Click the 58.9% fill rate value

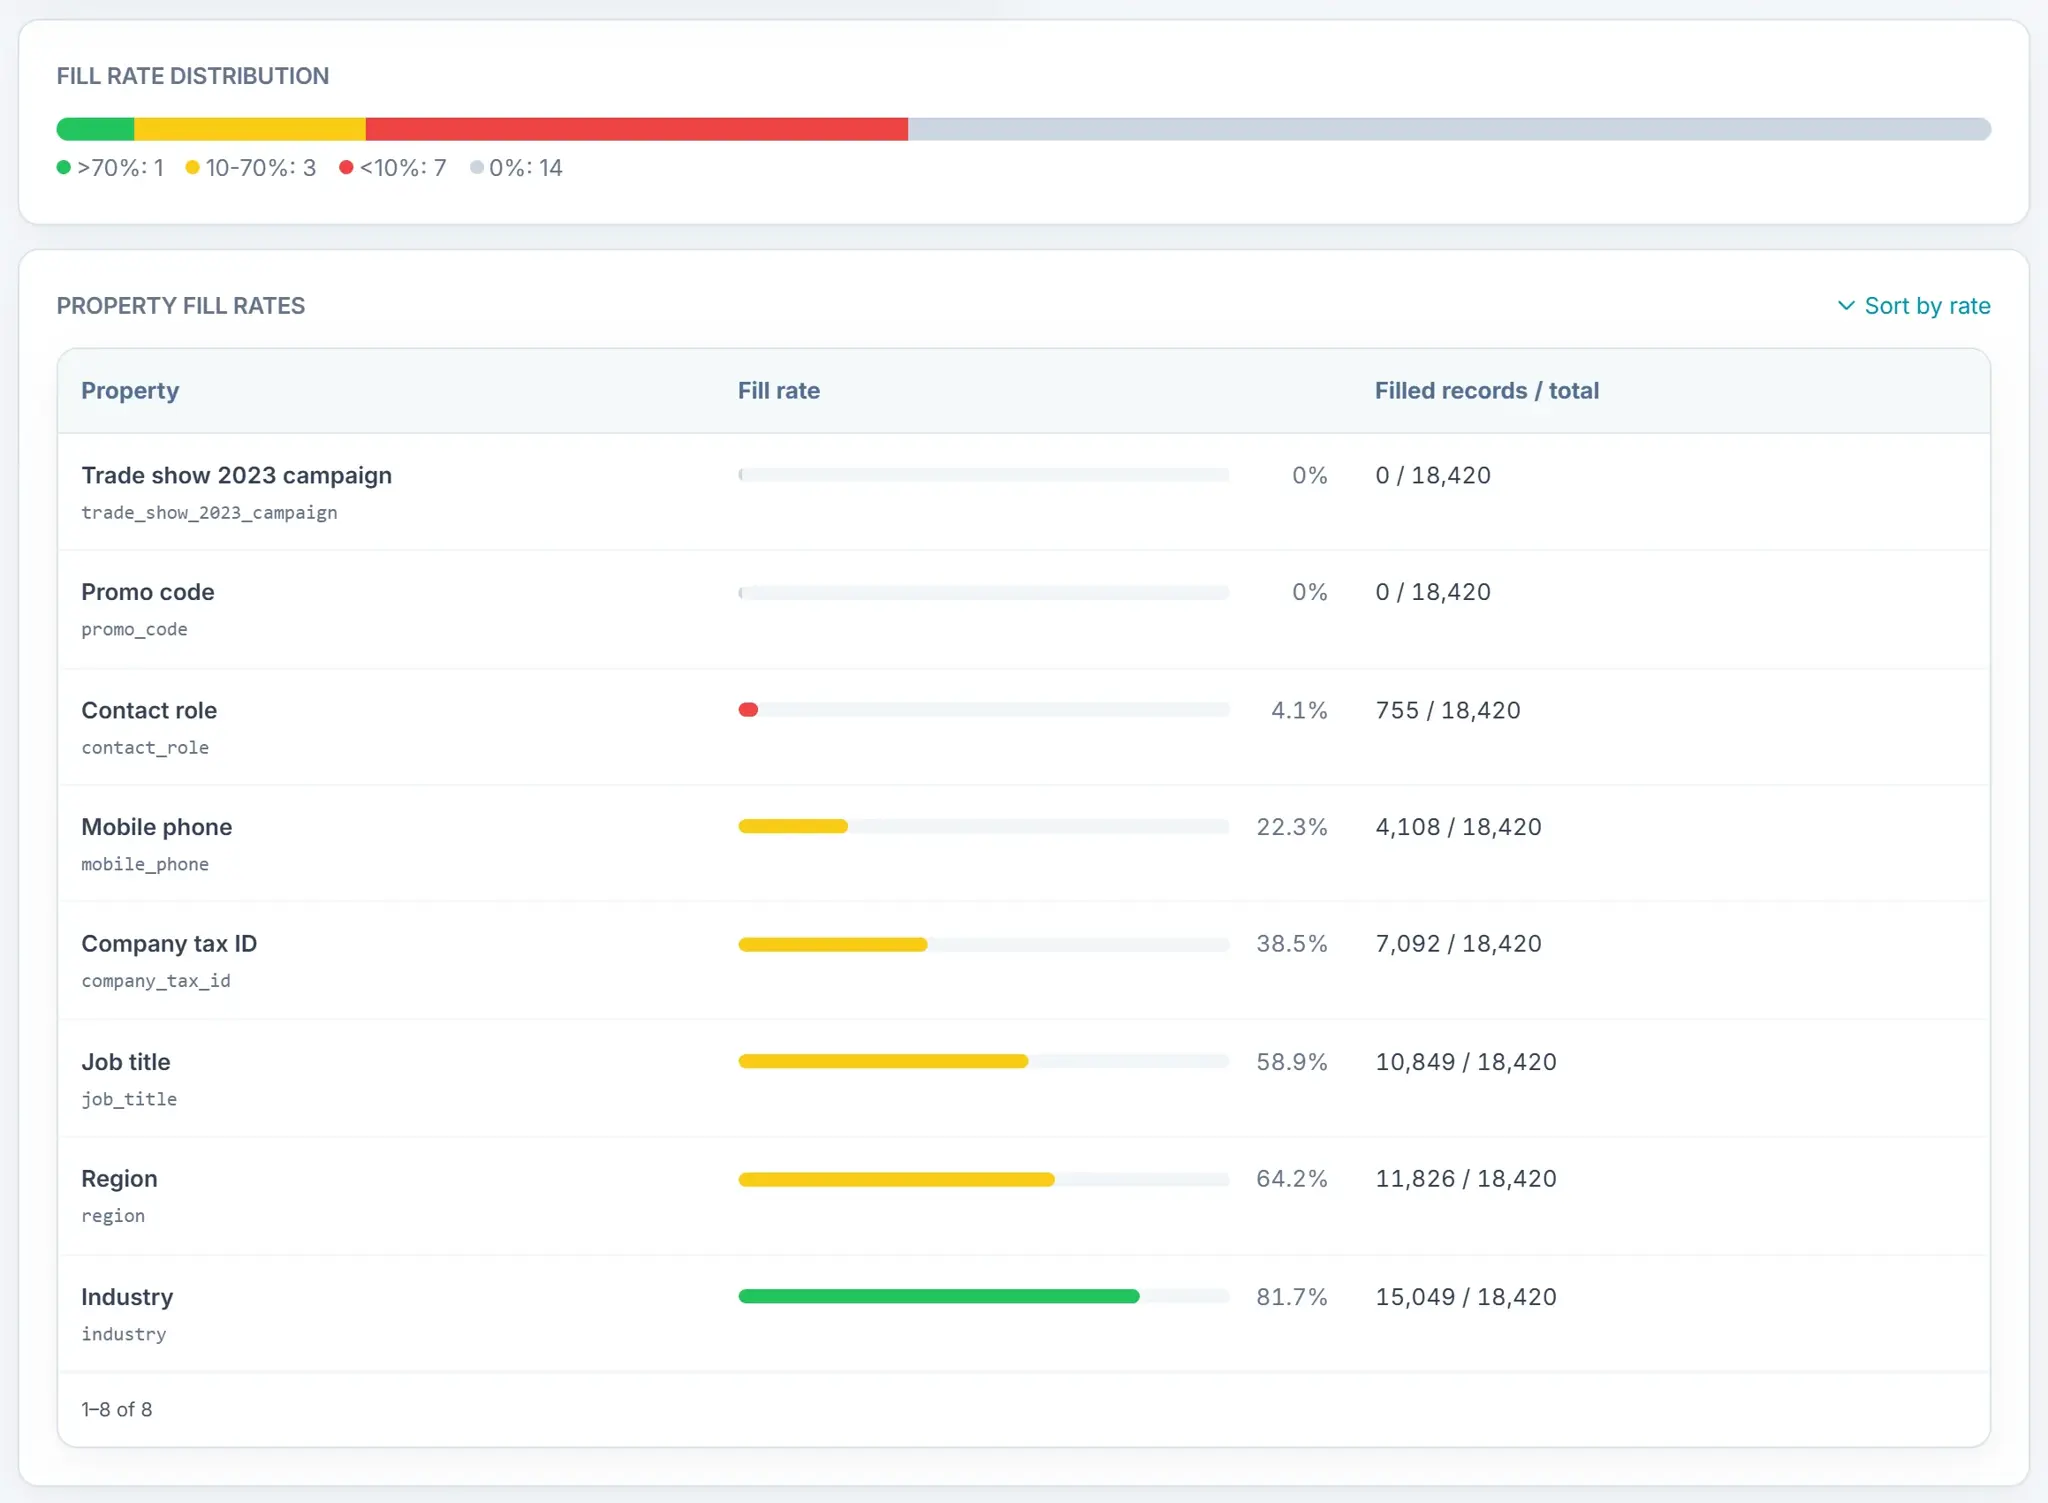(x=1292, y=1062)
